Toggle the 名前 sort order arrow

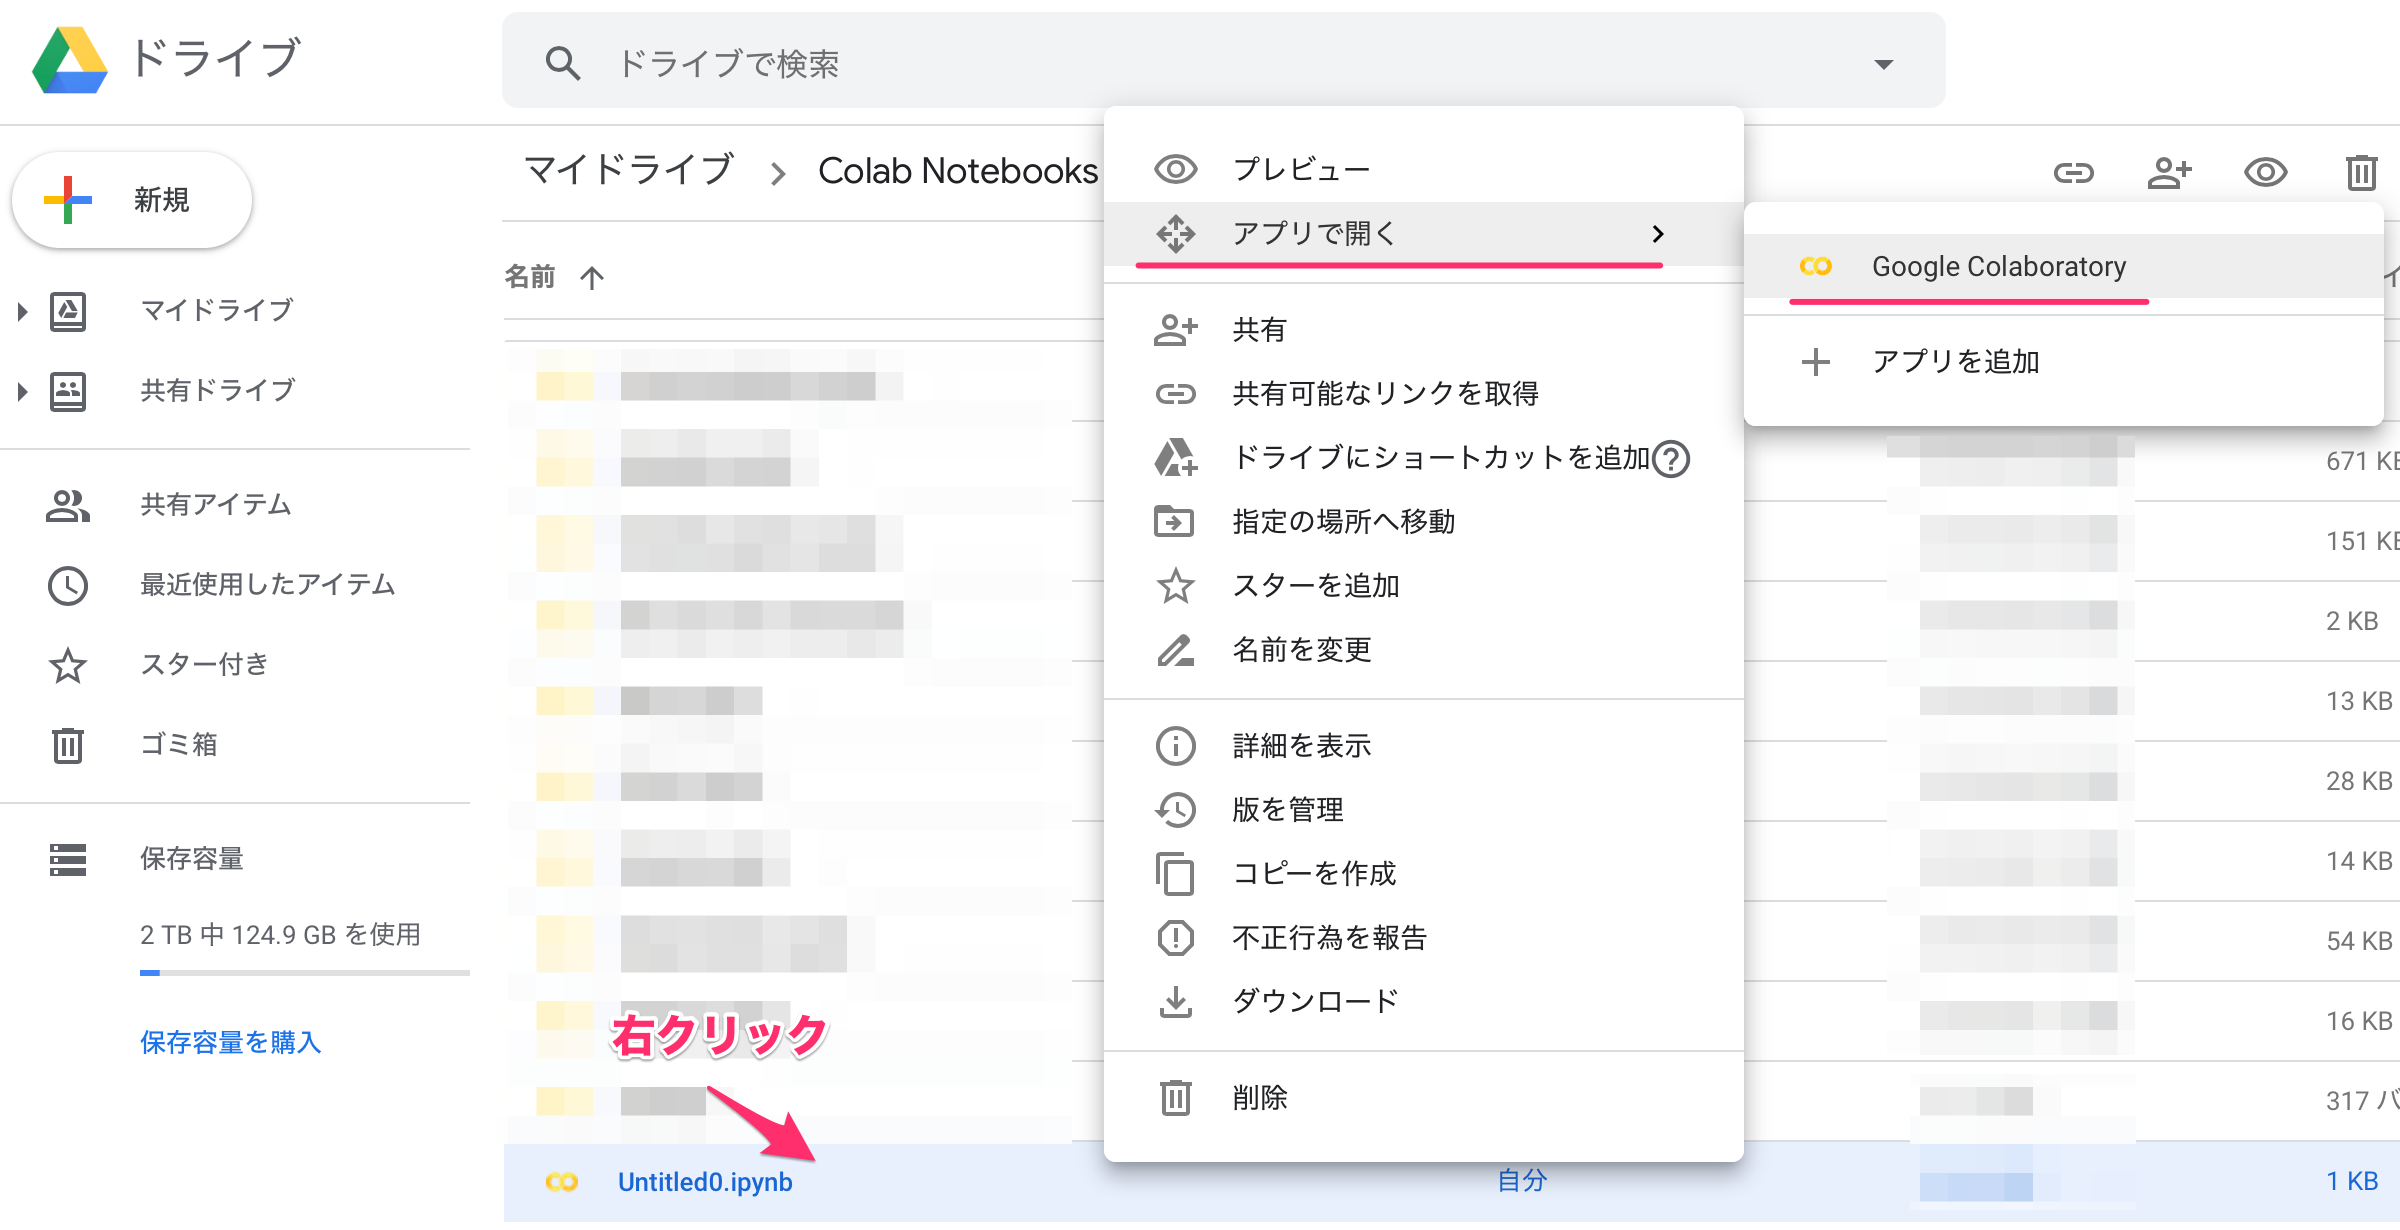pyautogui.click(x=592, y=277)
